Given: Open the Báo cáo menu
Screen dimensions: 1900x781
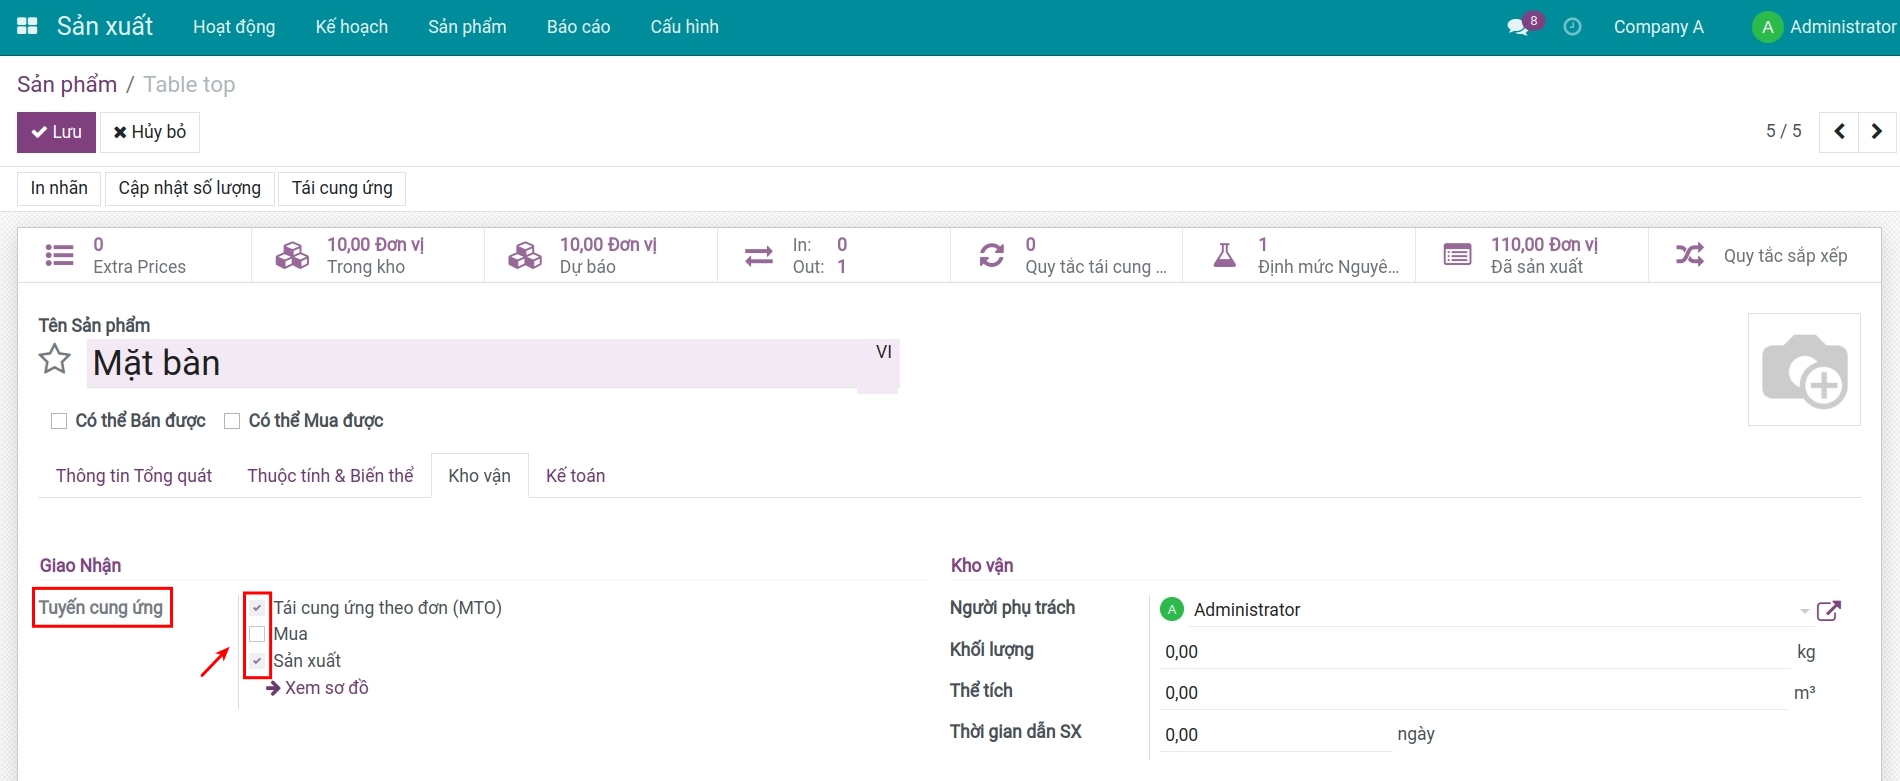Looking at the screenshot, I should pos(578,27).
